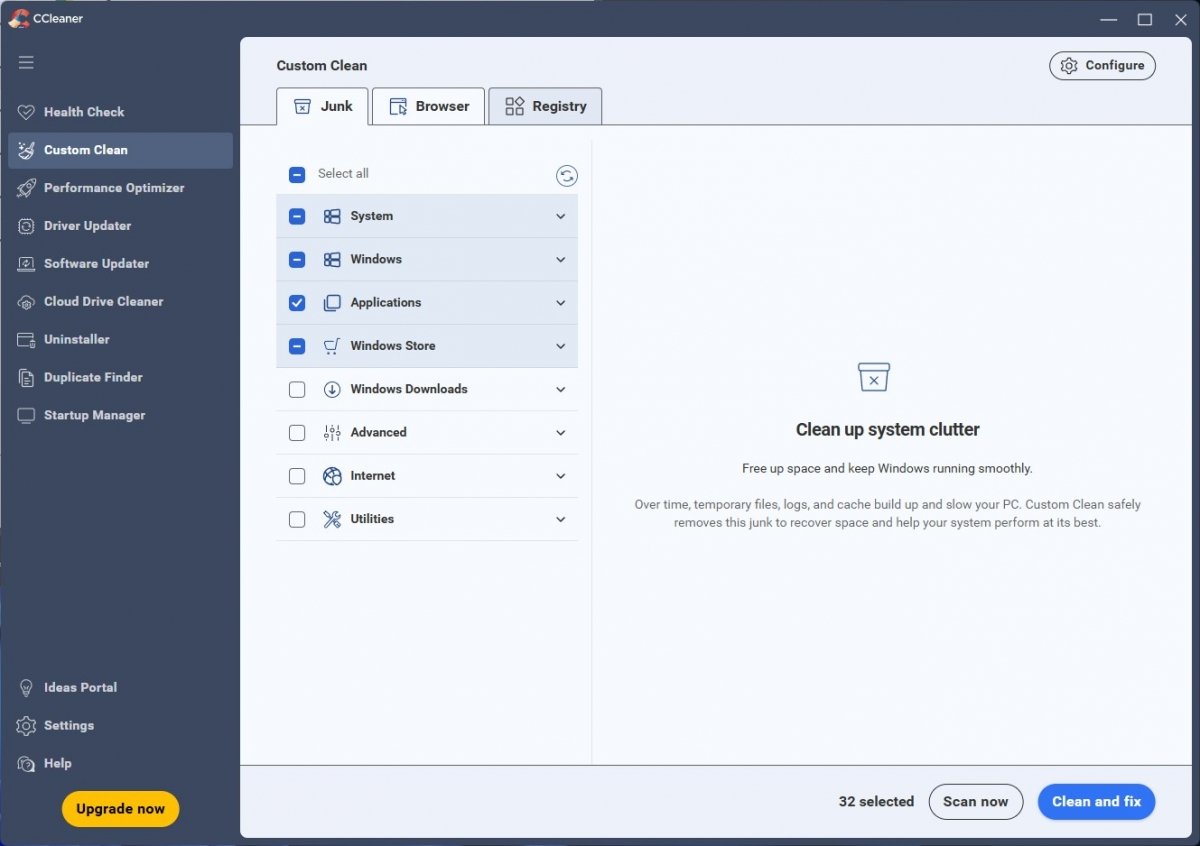Expand the Utilities category chevron
This screenshot has width=1200, height=846.
[560, 520]
